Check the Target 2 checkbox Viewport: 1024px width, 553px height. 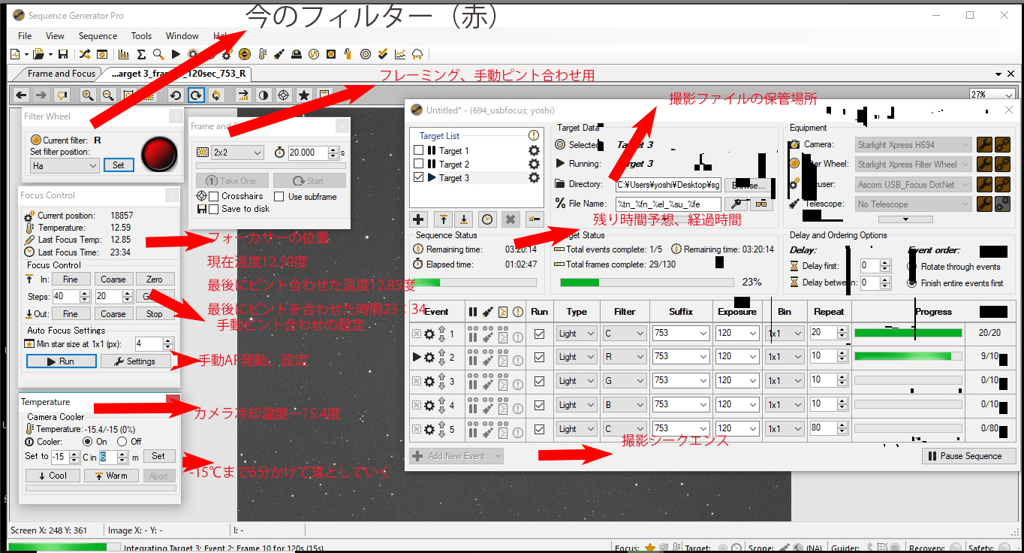tap(419, 164)
